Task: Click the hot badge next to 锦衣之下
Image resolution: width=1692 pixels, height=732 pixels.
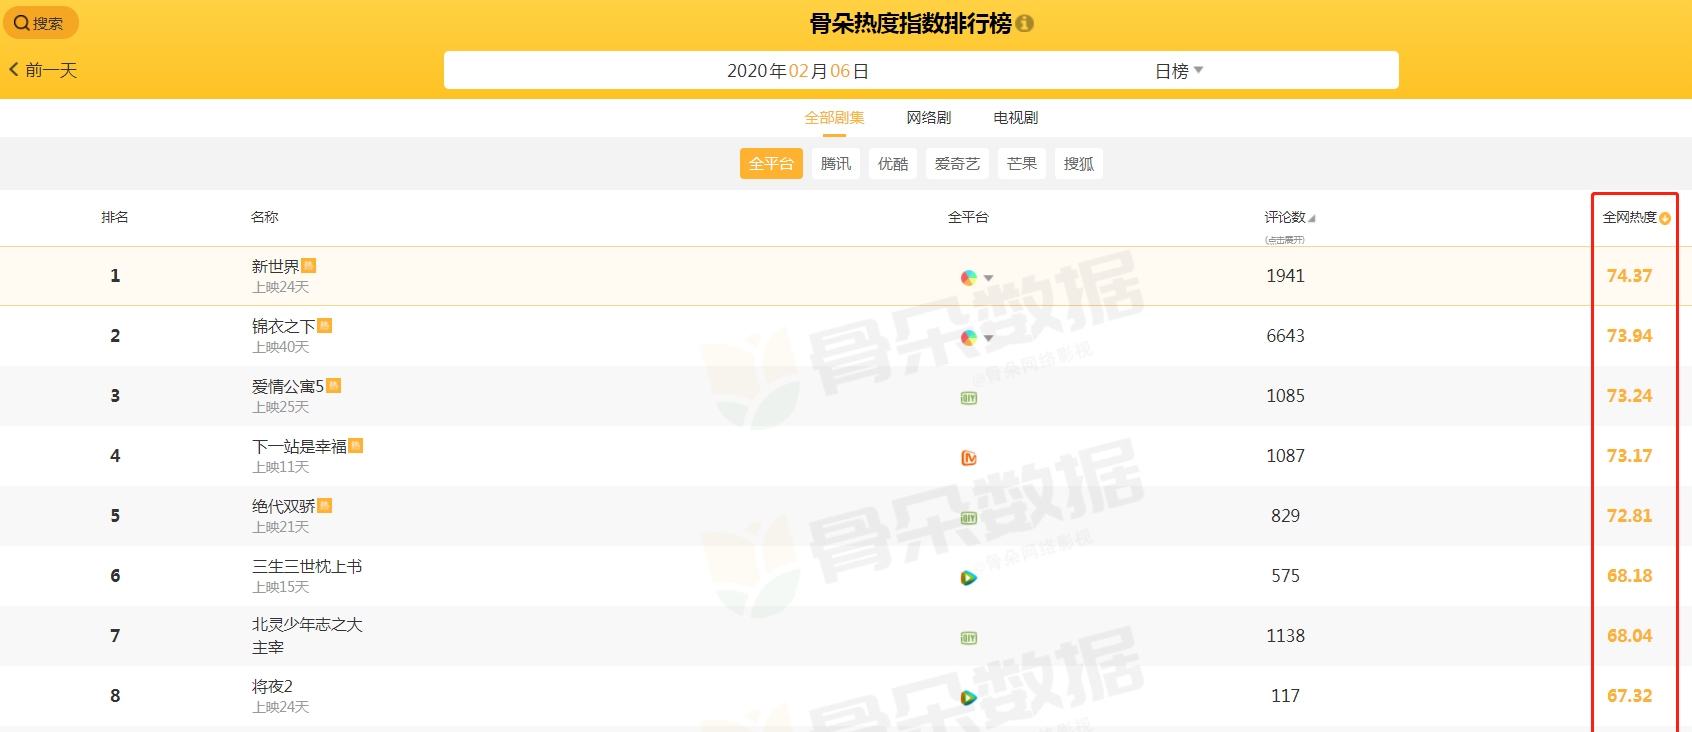Action: click(x=325, y=326)
